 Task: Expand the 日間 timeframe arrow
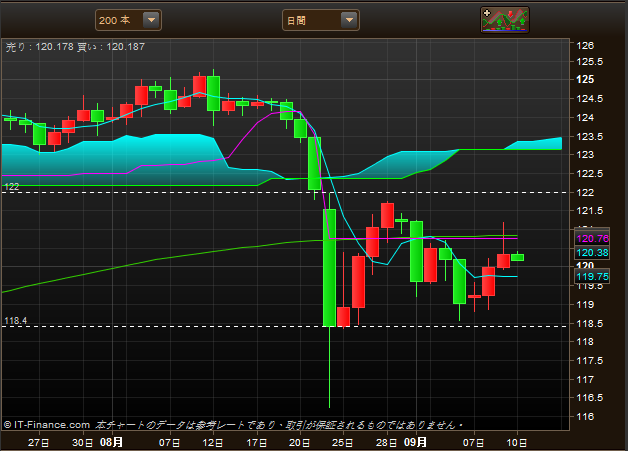(349, 20)
